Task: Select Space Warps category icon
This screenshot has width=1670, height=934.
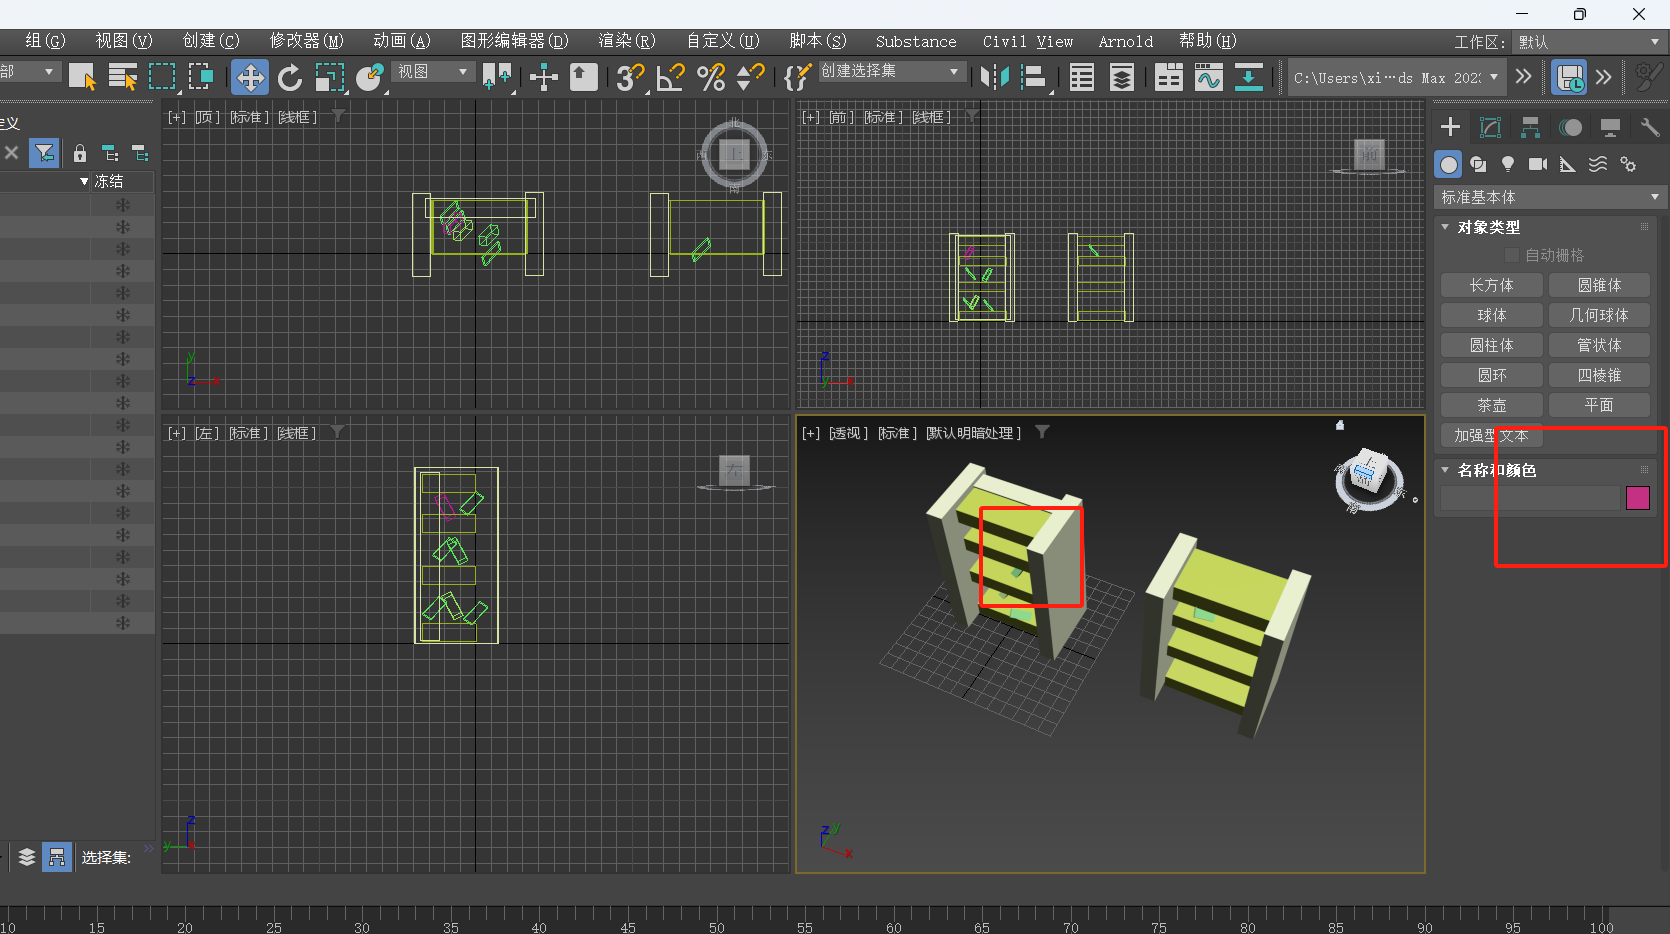Action: [1598, 164]
